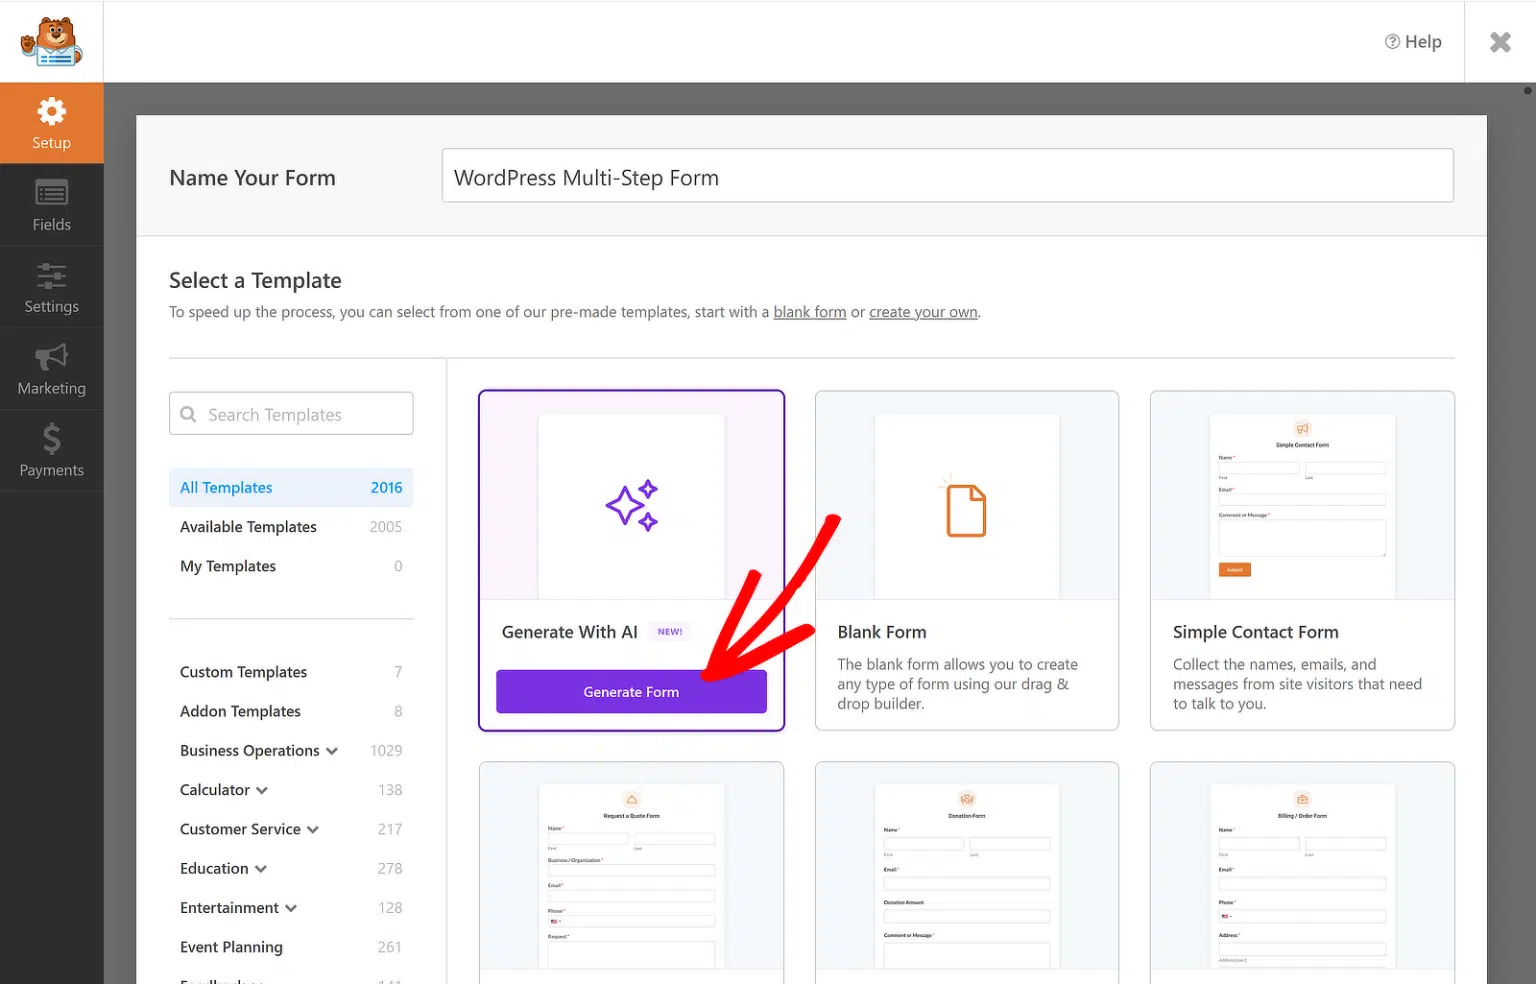Follow the 'blank form' link
Image resolution: width=1536 pixels, height=984 pixels.
809,312
